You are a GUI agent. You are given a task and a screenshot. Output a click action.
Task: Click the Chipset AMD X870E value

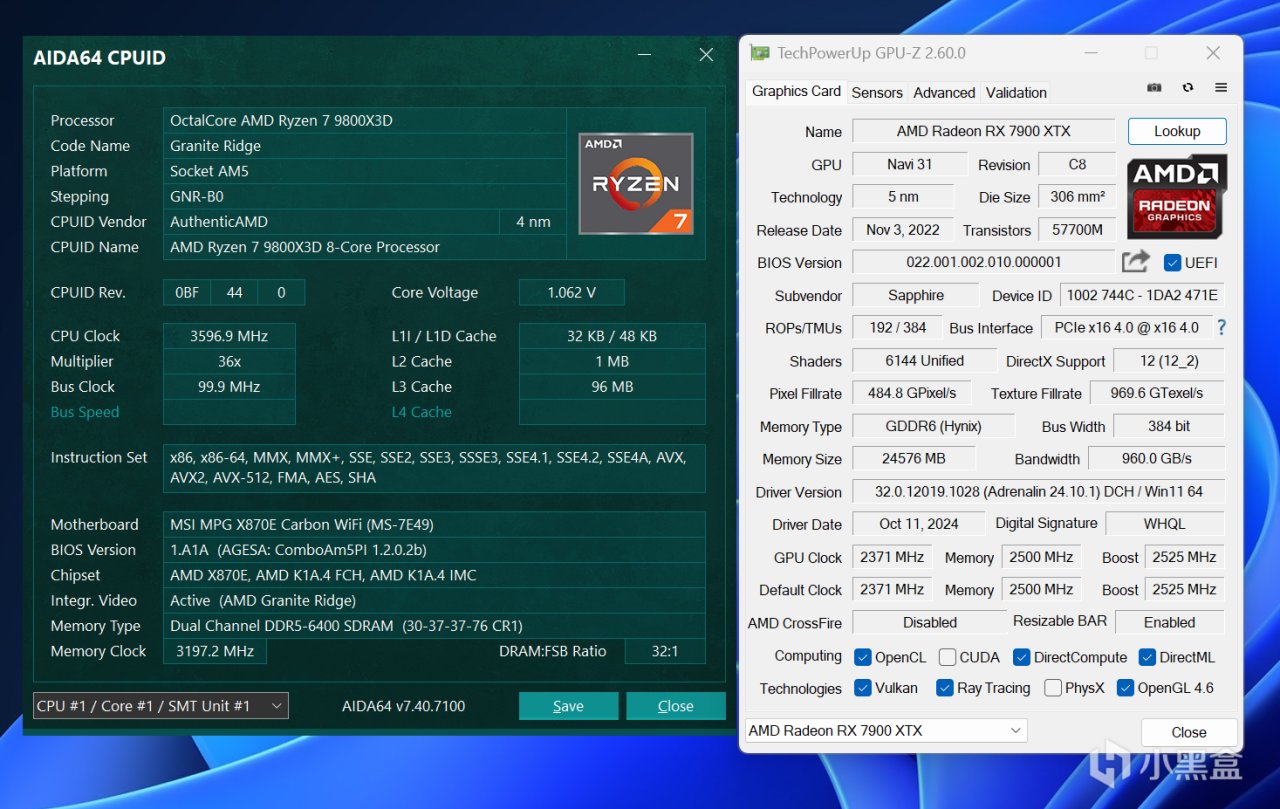coord(434,575)
